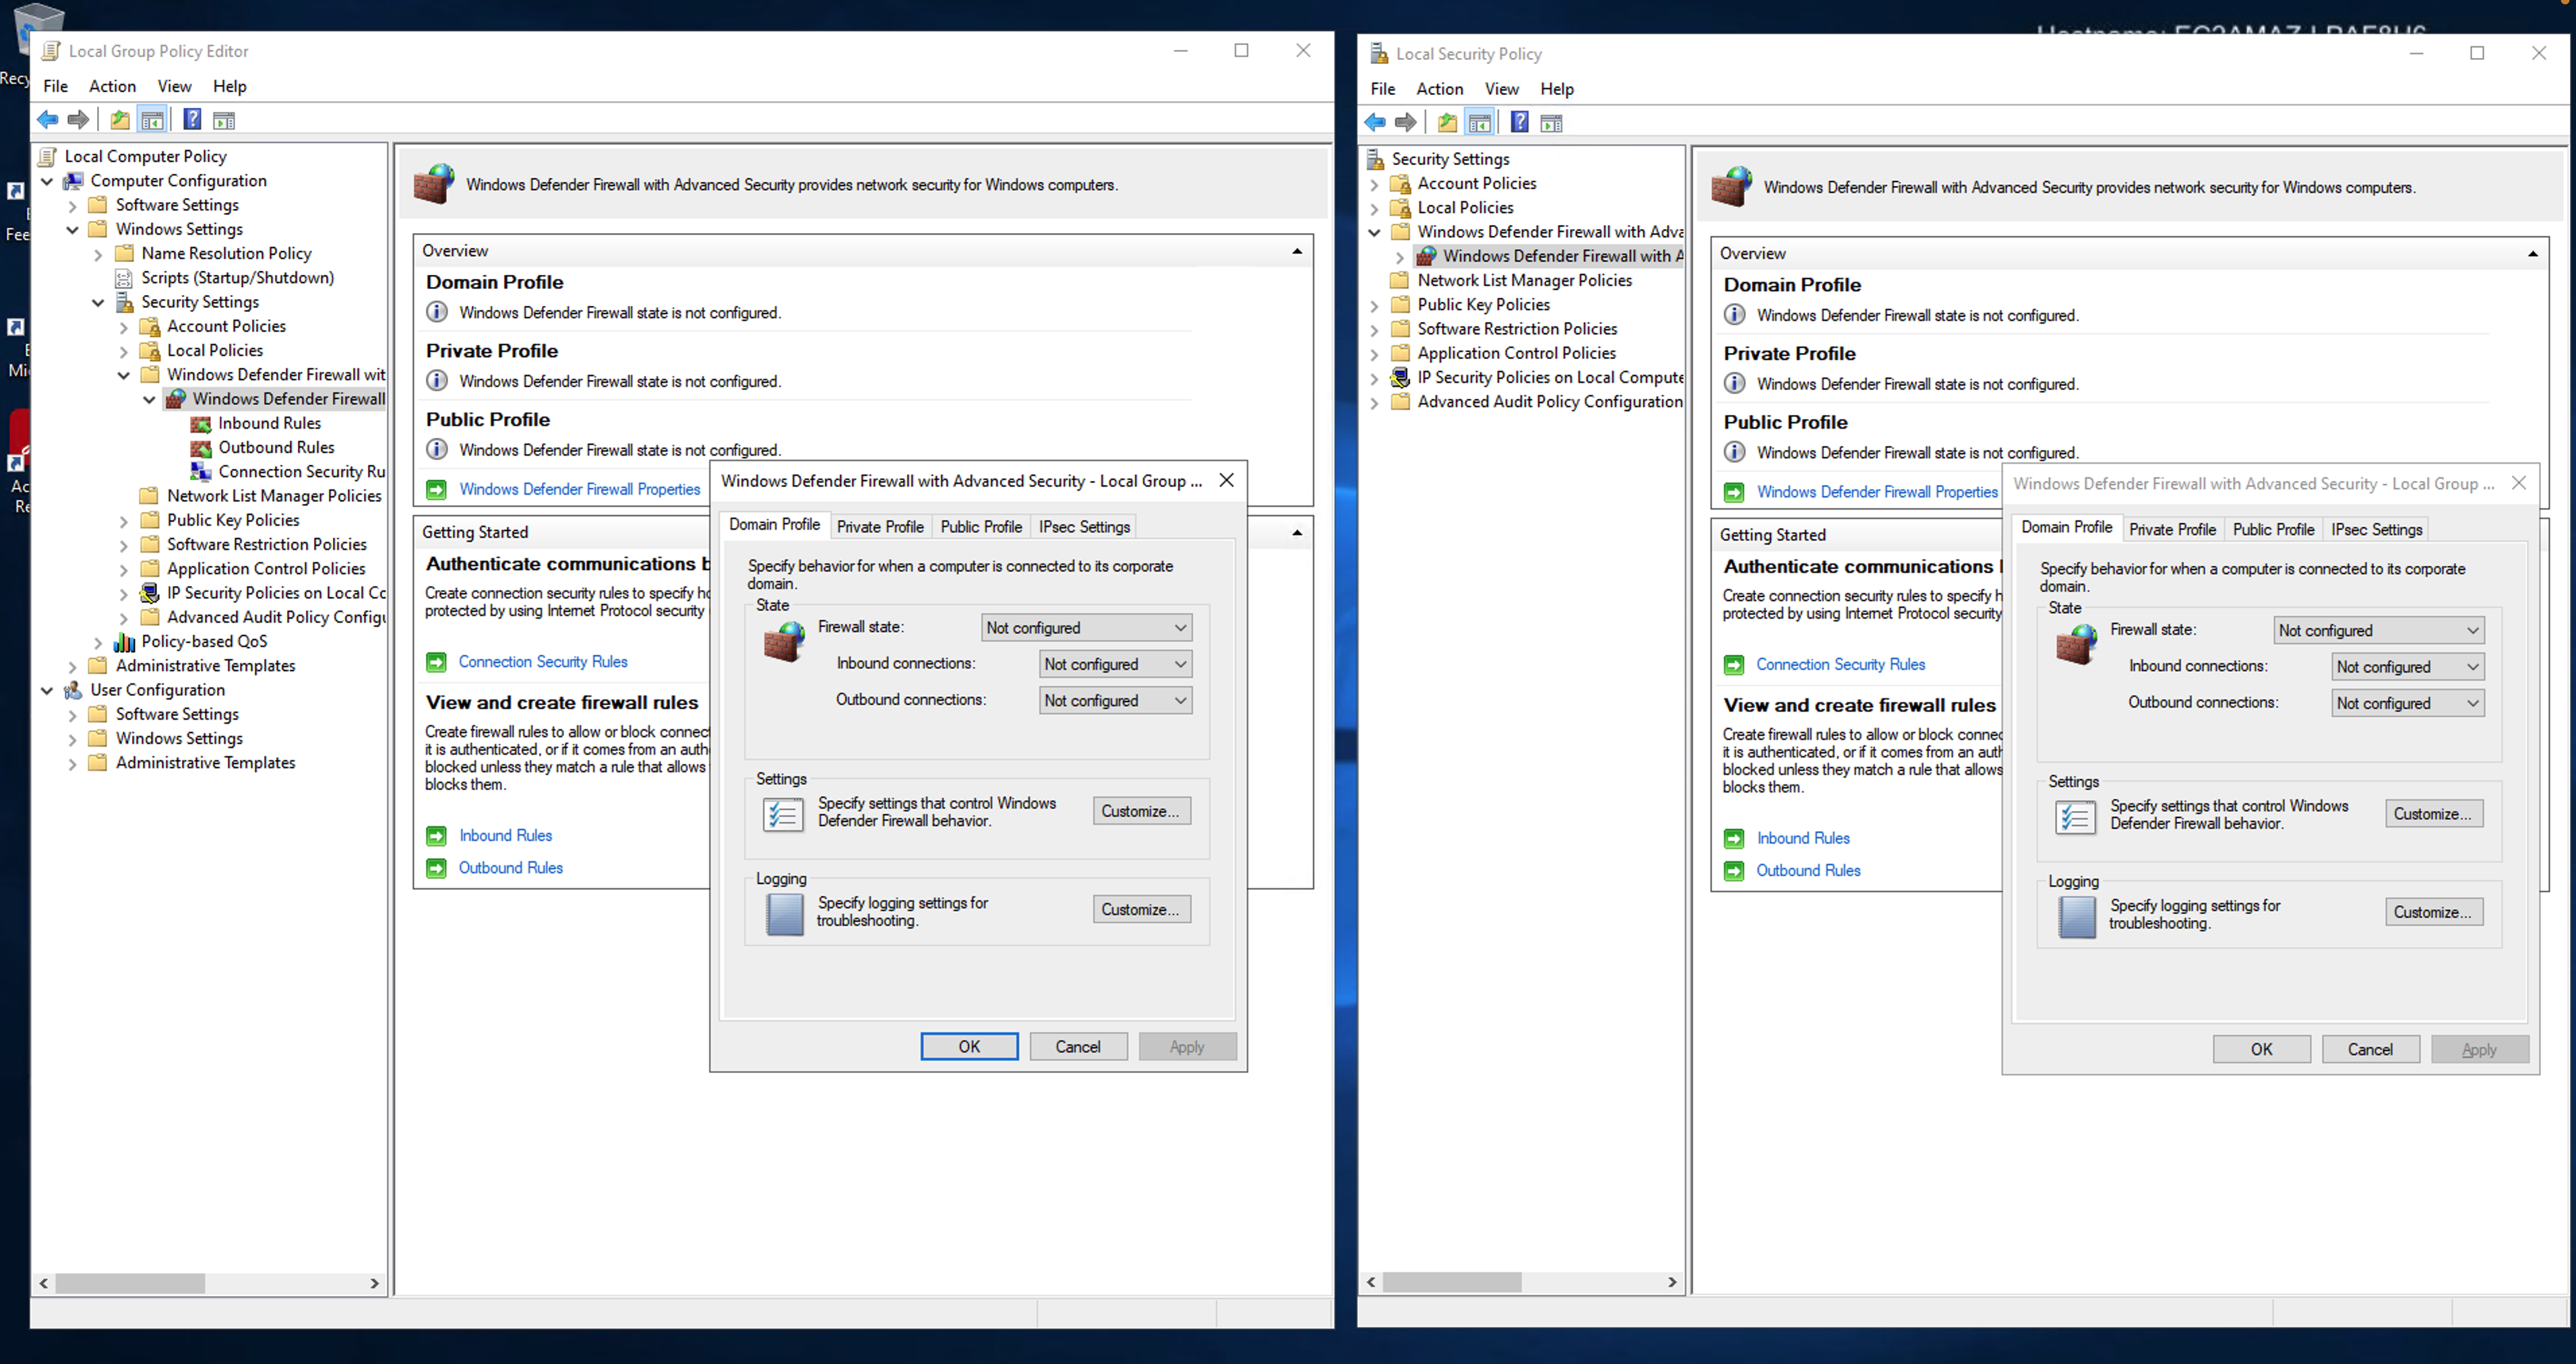Toggle console tree icon in Group Policy Editor toolbar
The height and width of the screenshot is (1364, 2576).
click(152, 120)
